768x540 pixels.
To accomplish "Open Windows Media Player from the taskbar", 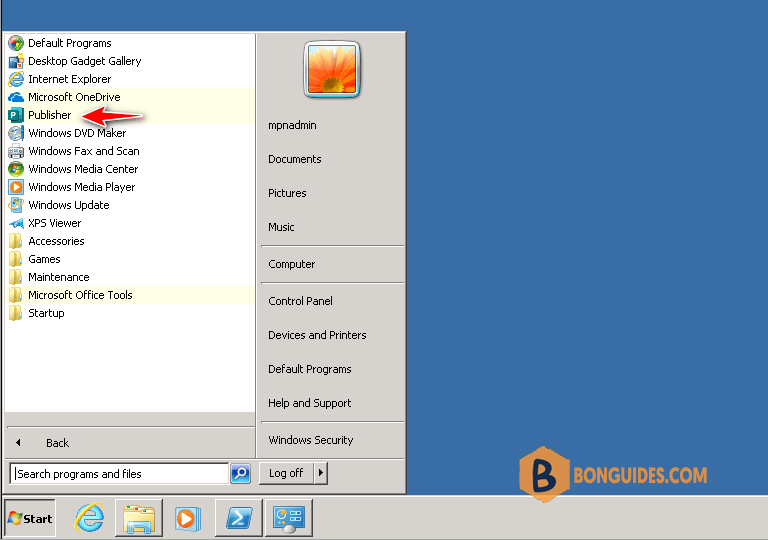I will coord(188,518).
